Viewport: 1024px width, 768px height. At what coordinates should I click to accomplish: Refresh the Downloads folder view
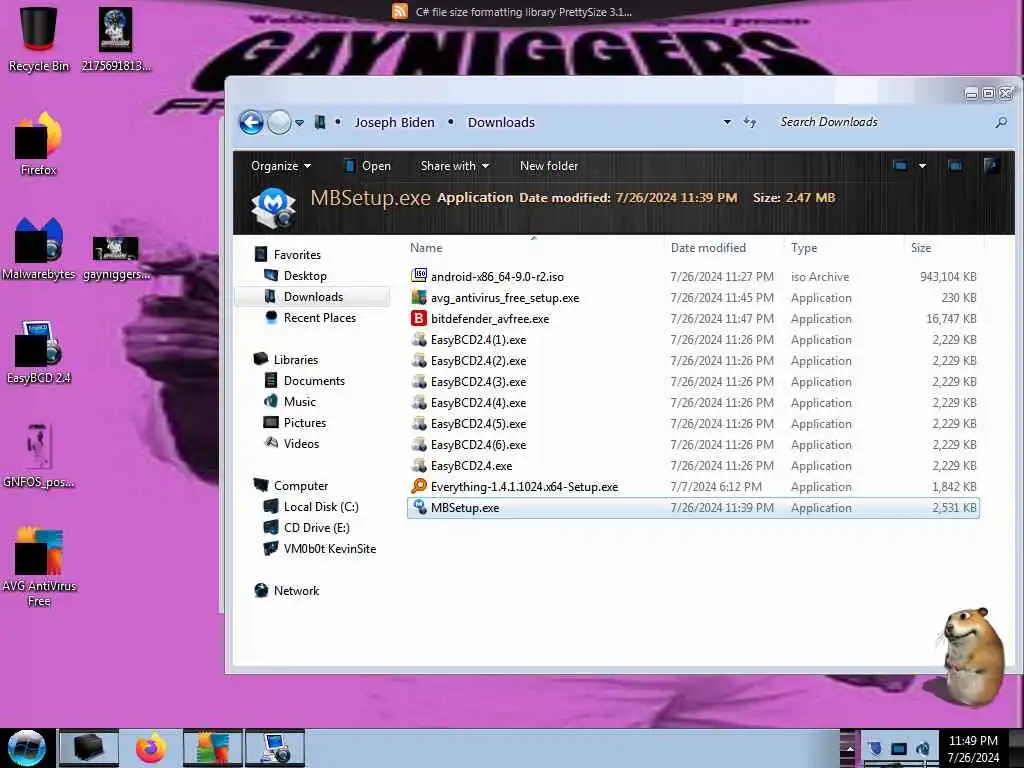coord(750,122)
